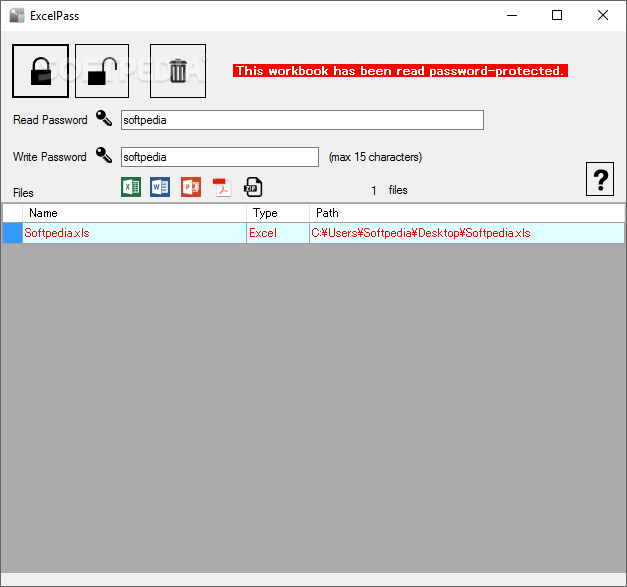Click the ExcelPass app icon in title bar
This screenshot has height=587, width=627.
(17, 16)
